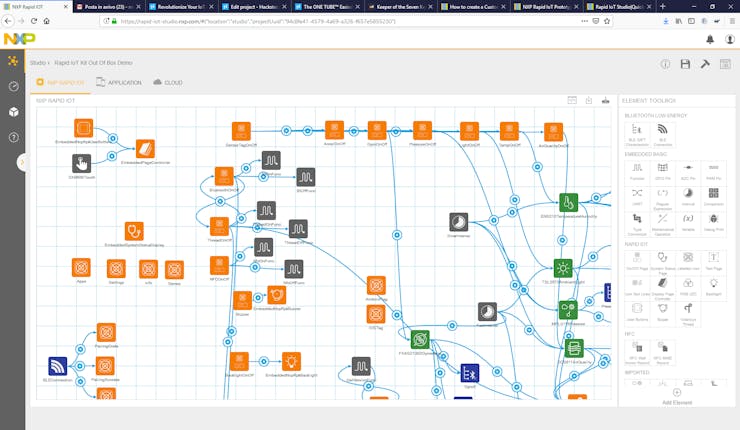This screenshot has height=430, width=740.
Task: Pick Mathematical Operation element in toolbox
Action: pyautogui.click(x=663, y=224)
